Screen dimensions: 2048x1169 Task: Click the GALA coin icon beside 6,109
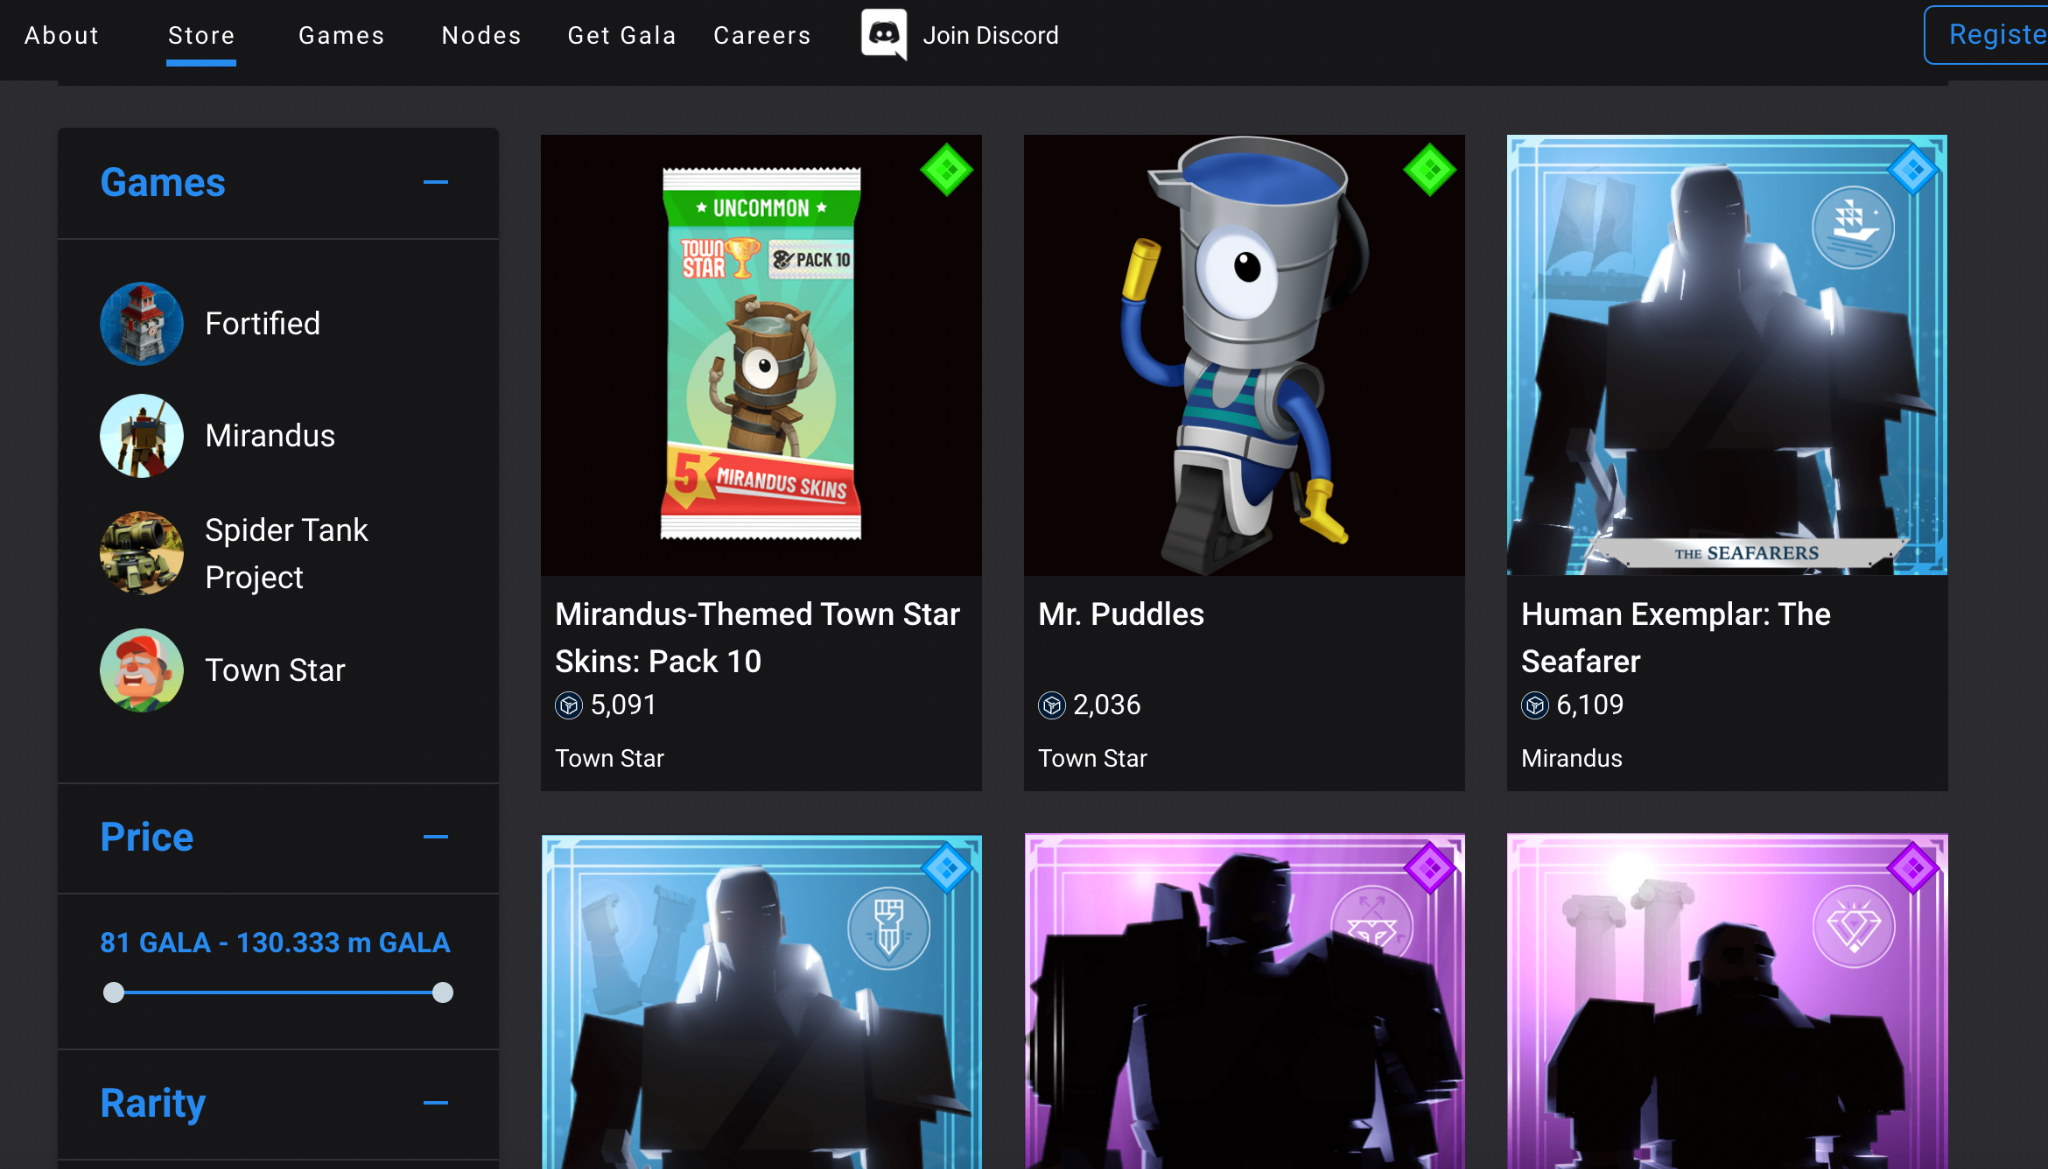coord(1534,705)
